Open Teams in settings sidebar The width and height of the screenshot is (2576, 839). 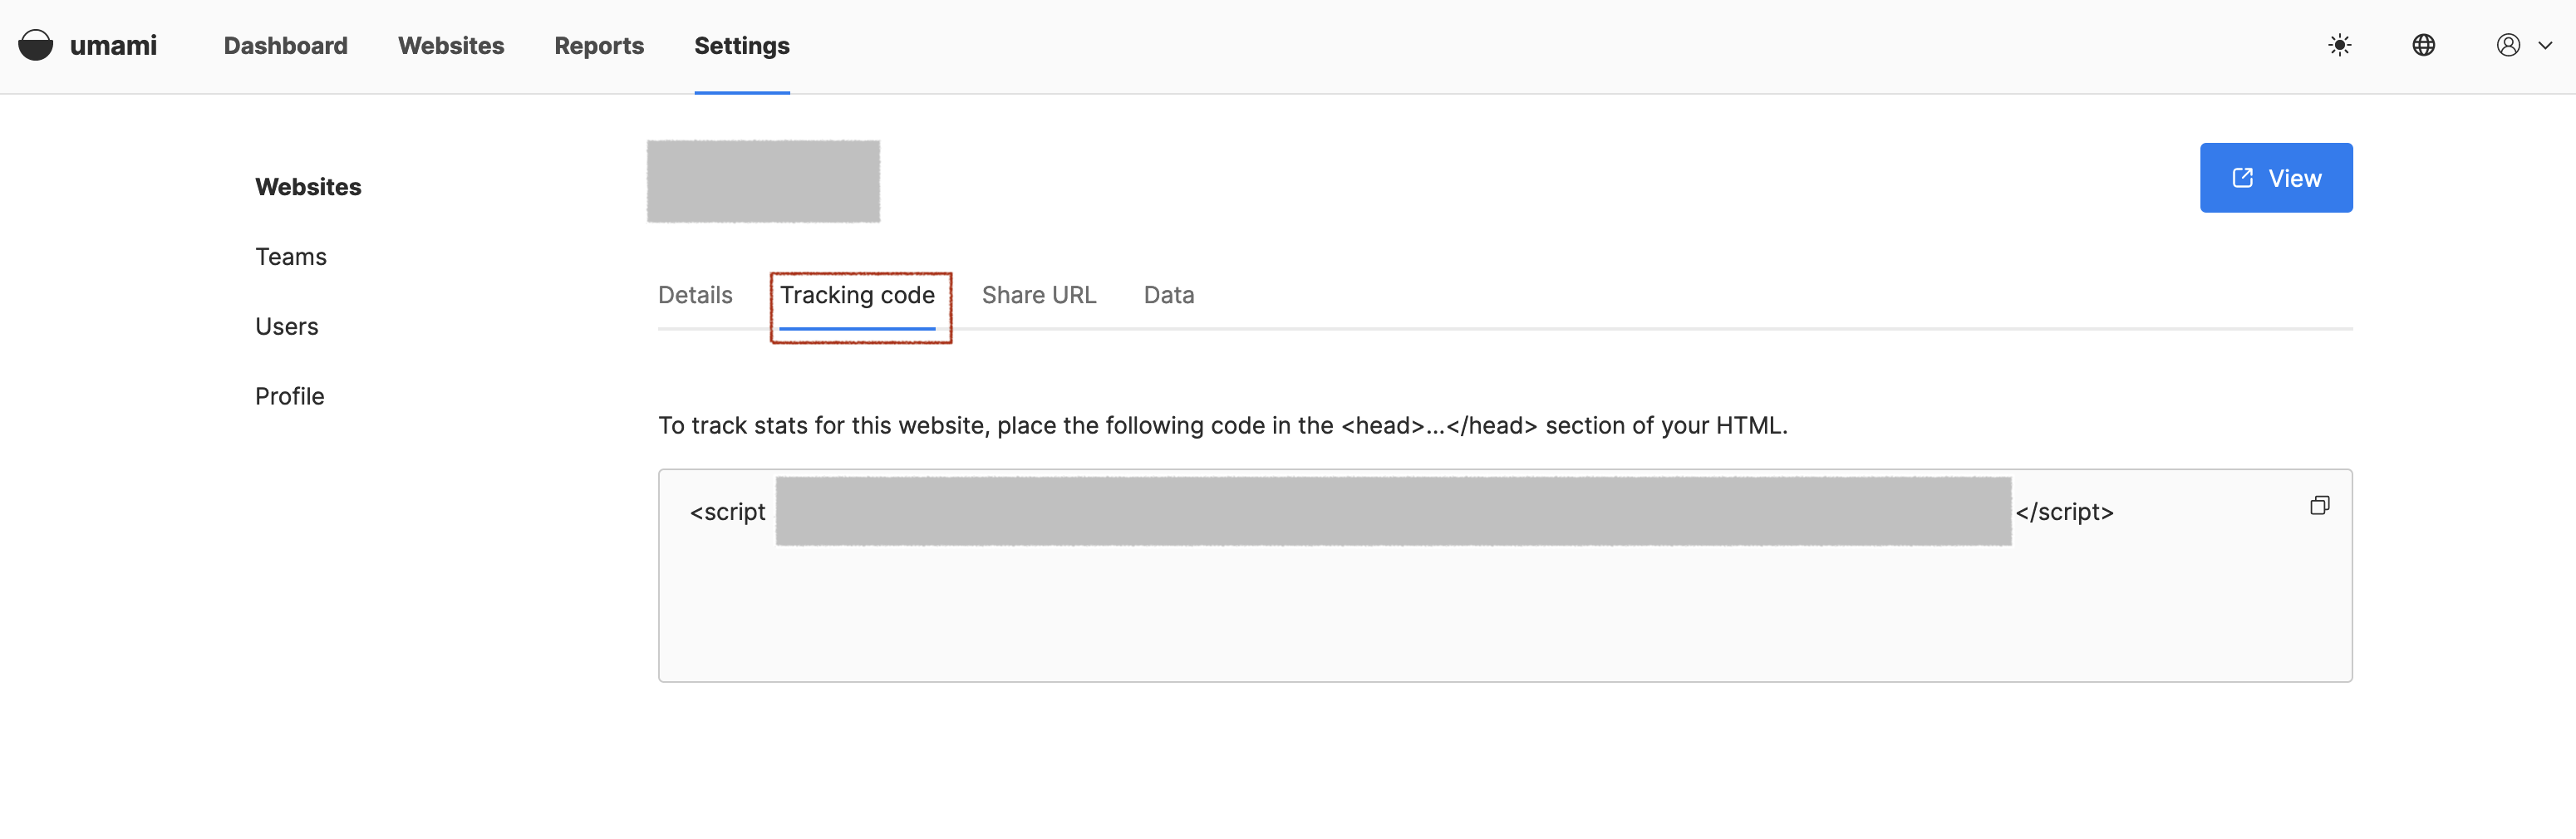coord(291,257)
